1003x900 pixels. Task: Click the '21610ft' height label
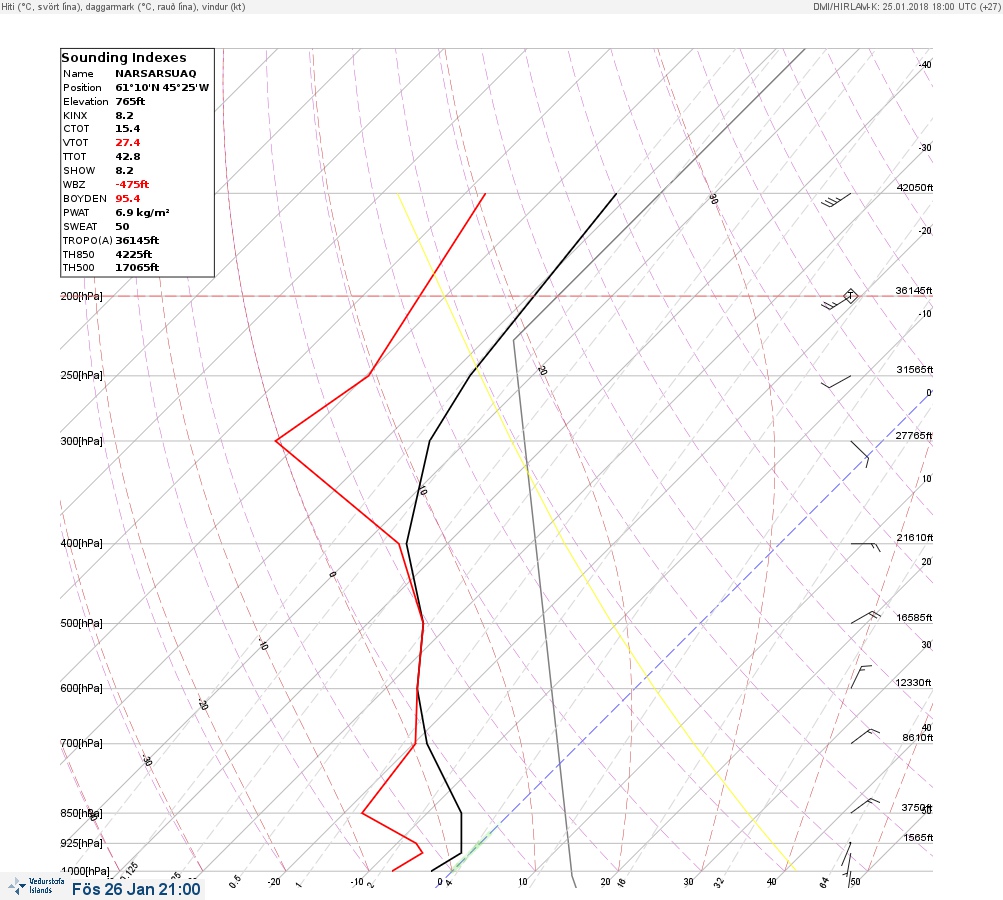coord(915,537)
